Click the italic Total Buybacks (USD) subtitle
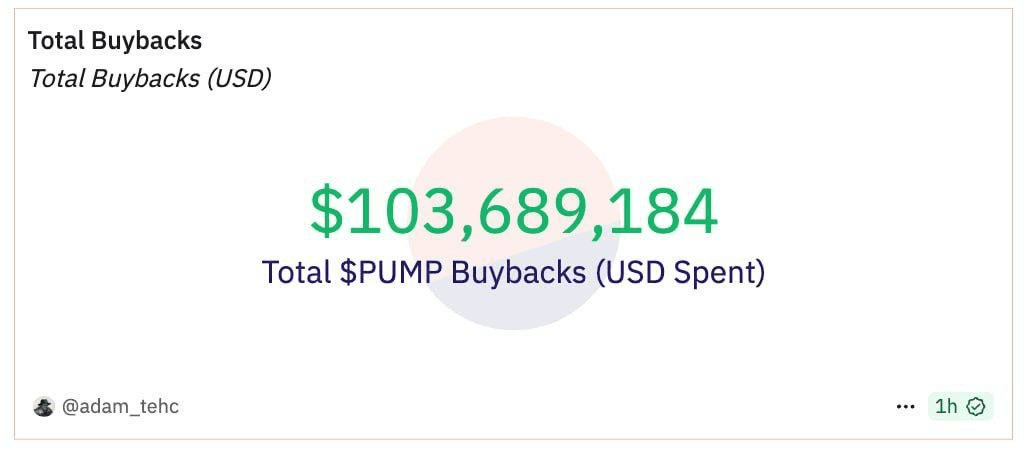1026x458 pixels. pos(150,79)
